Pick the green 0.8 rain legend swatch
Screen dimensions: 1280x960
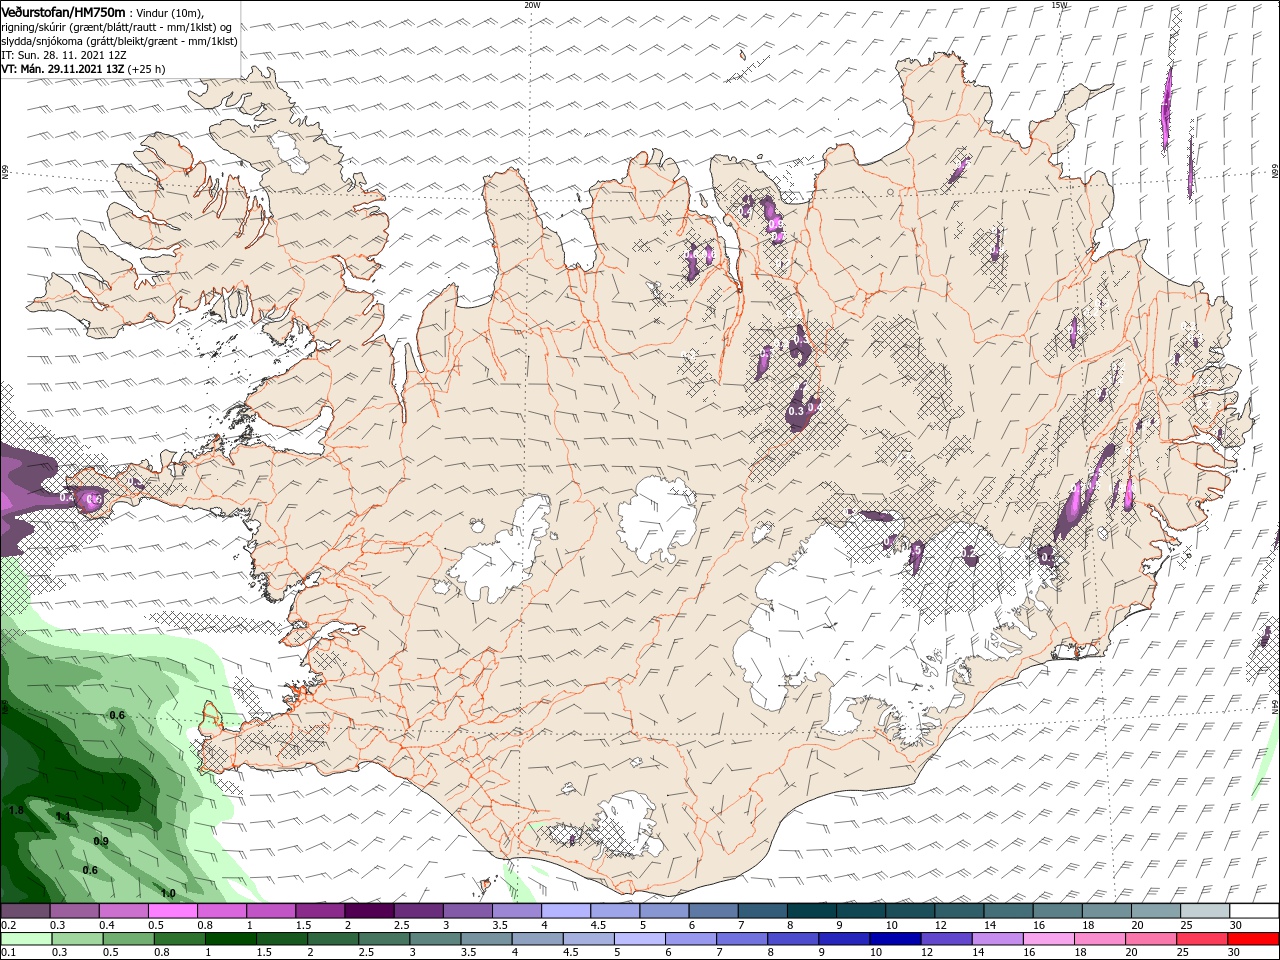coord(179,939)
